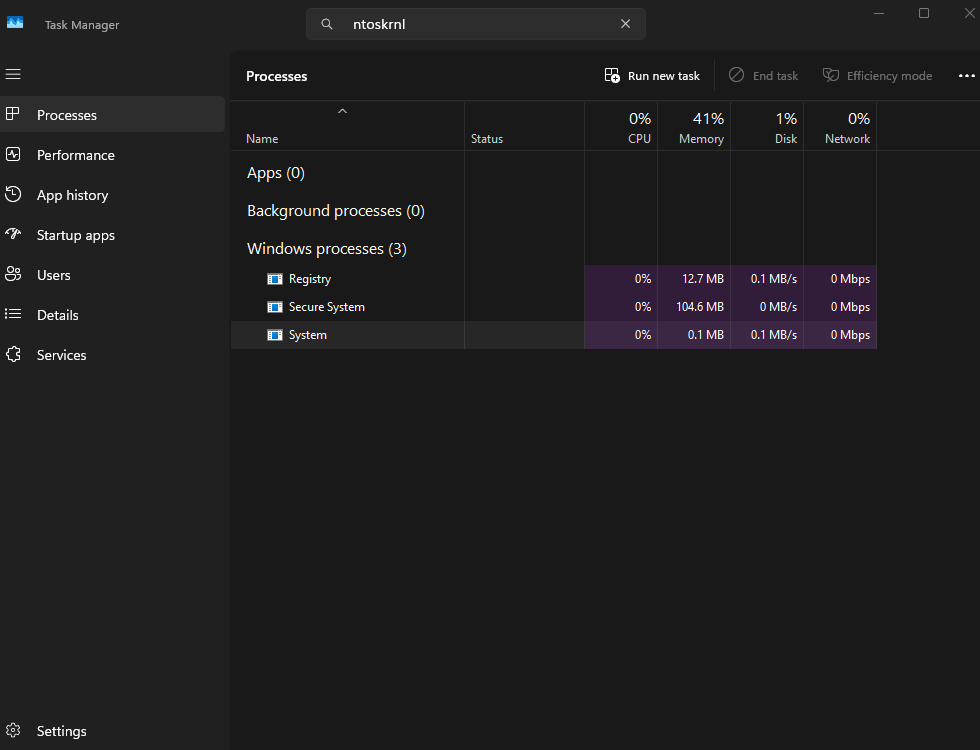Open App history via its icon
Image resolution: width=980 pixels, height=750 pixels.
[x=13, y=195]
